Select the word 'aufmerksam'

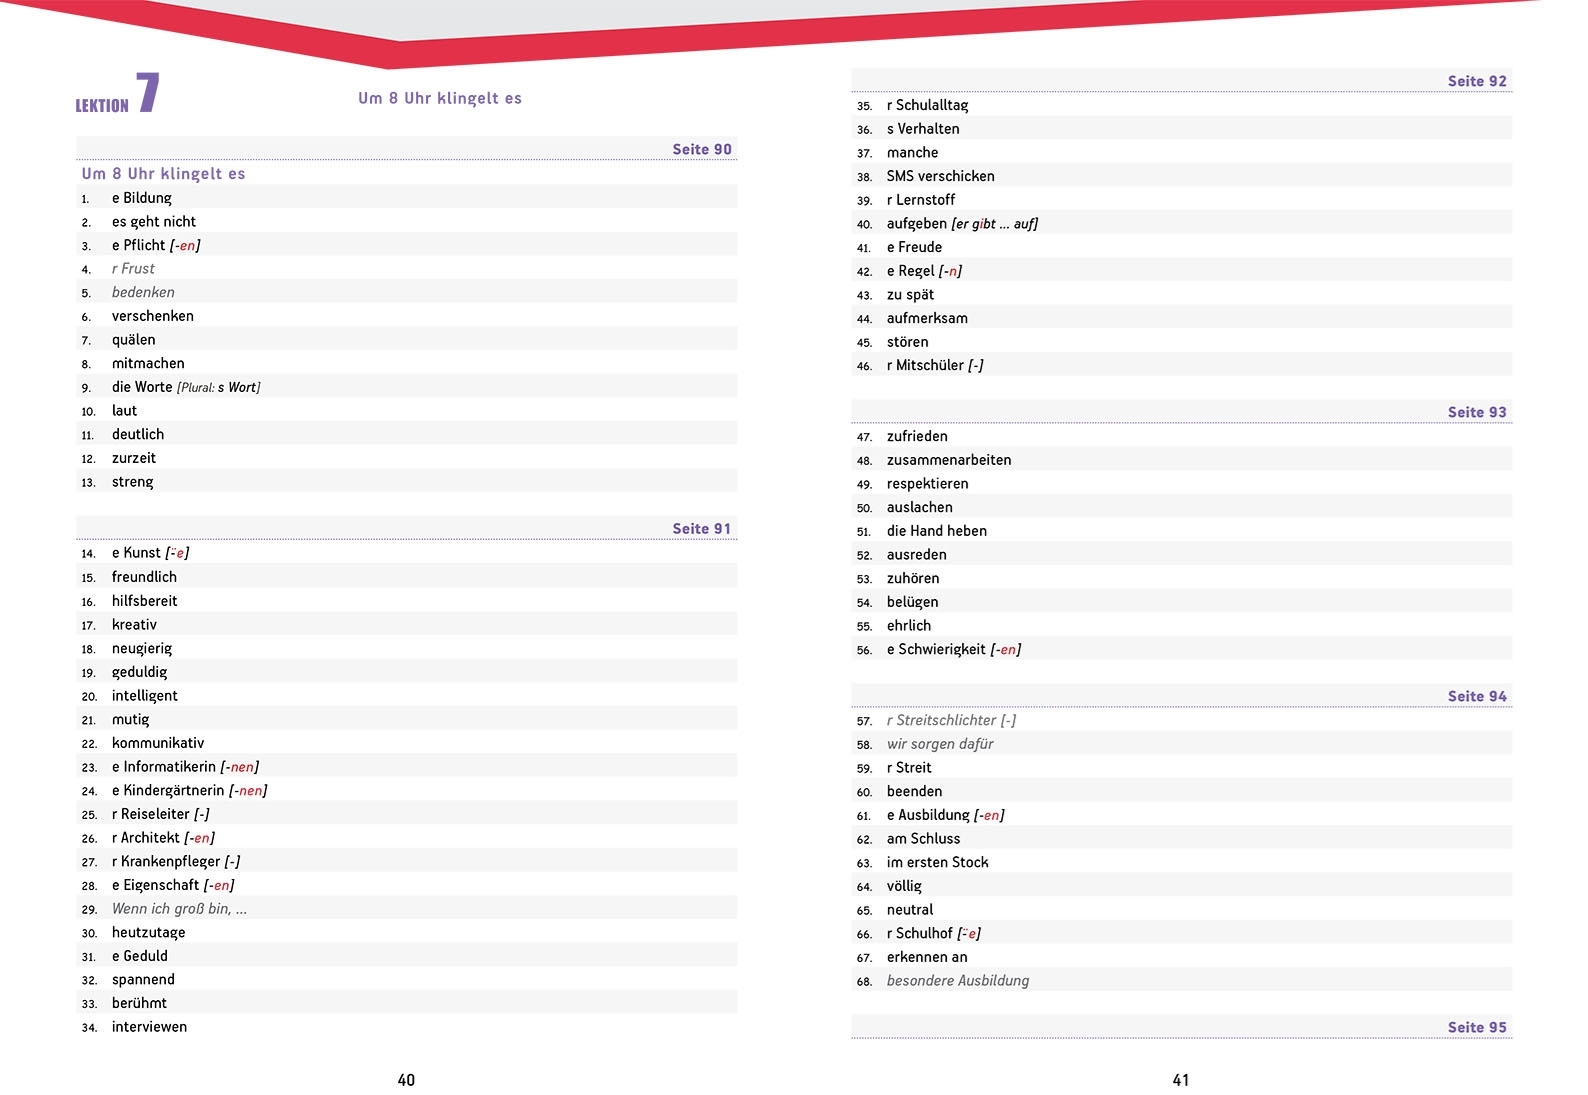[927, 318]
